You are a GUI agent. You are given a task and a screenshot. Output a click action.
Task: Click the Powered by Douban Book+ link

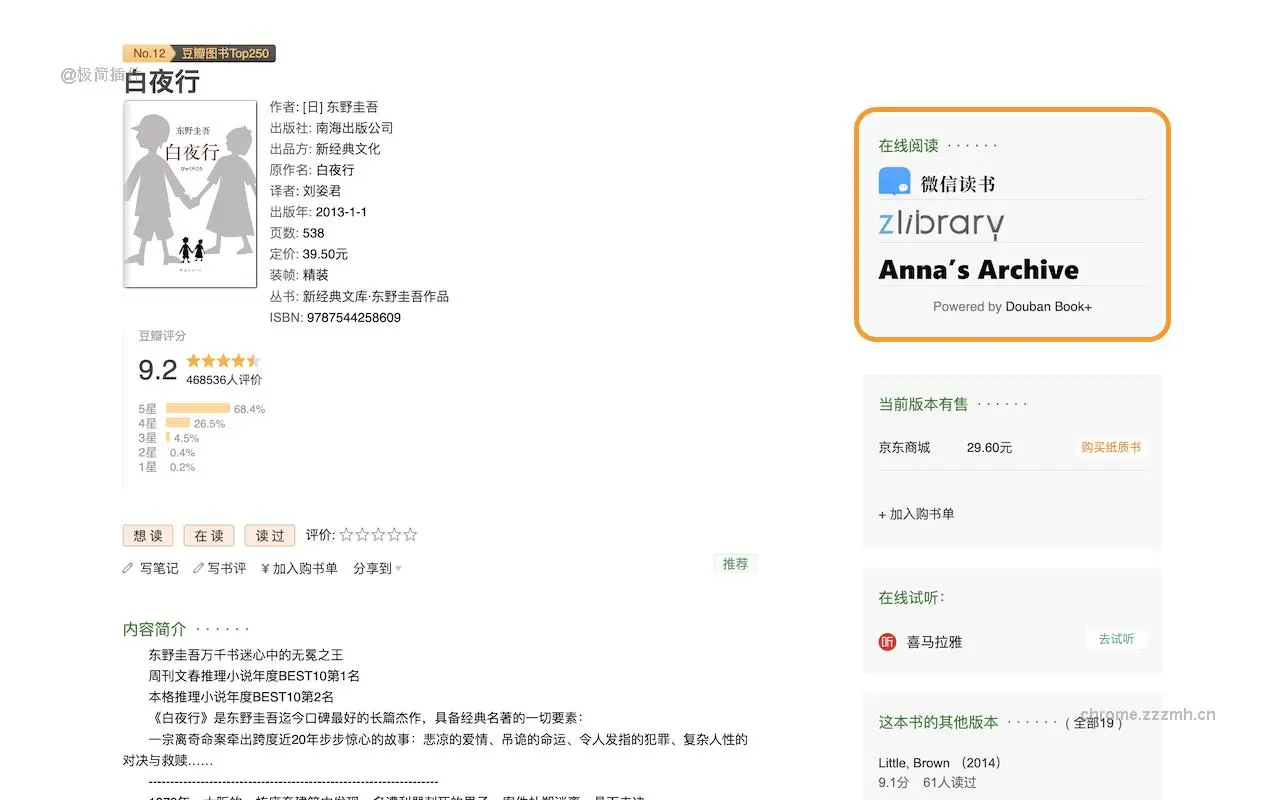(1012, 307)
